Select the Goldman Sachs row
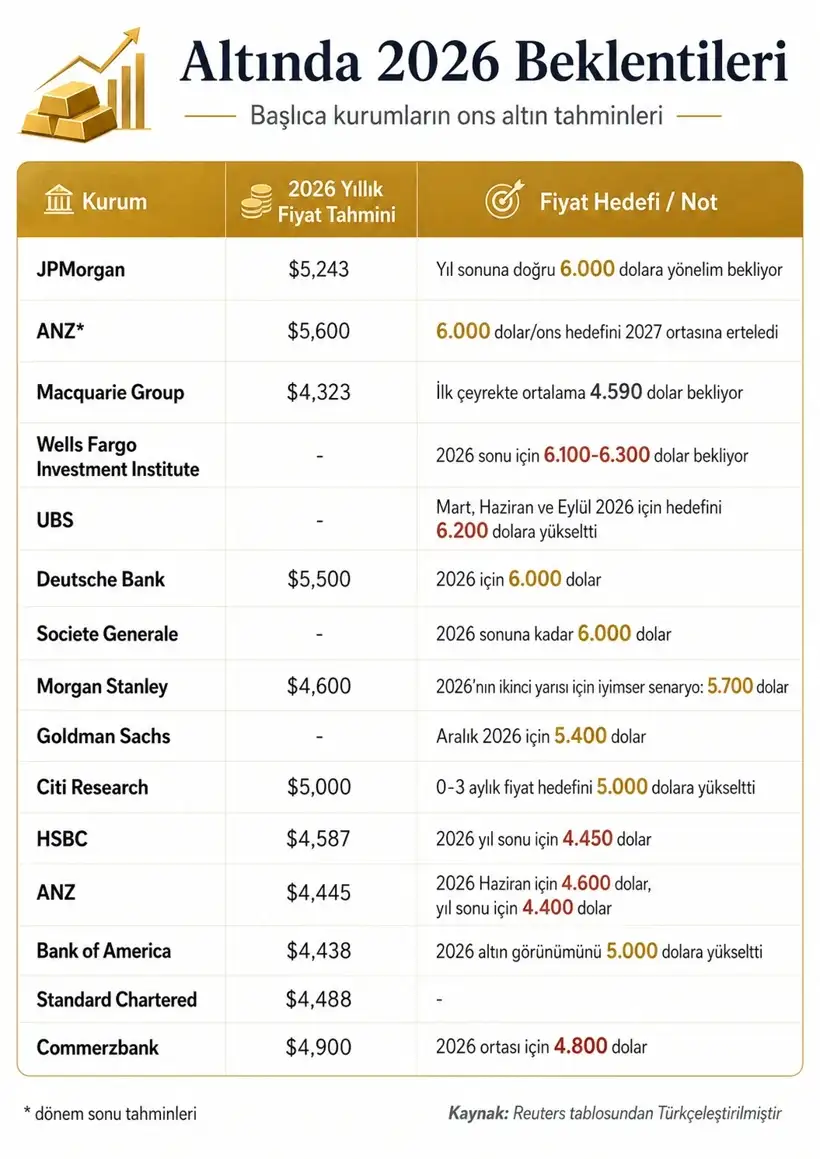820x1159 pixels. click(410, 736)
